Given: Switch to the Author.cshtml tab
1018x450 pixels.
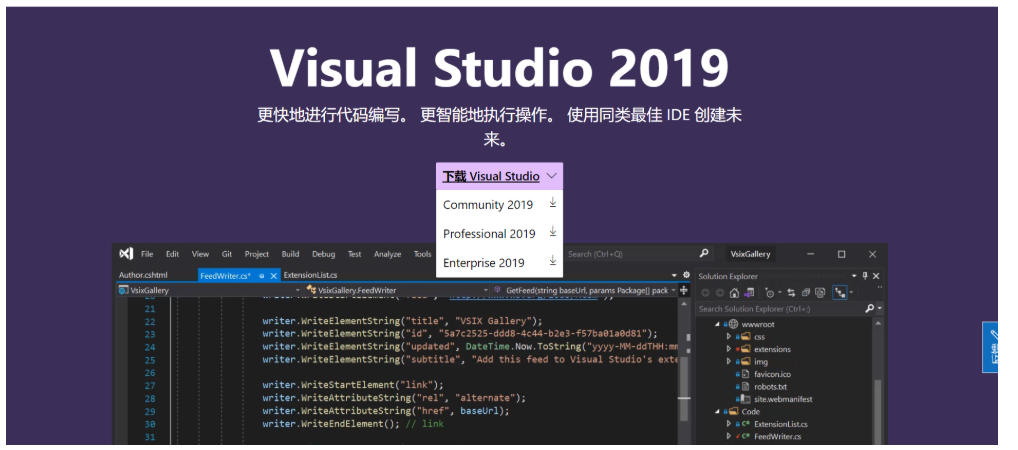Looking at the screenshot, I should coord(143,275).
